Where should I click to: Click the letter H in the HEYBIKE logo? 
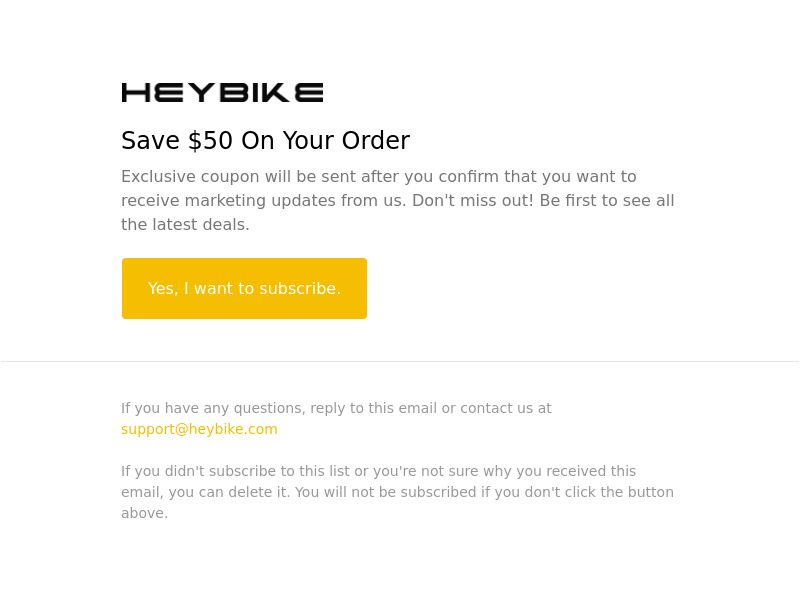[136, 92]
